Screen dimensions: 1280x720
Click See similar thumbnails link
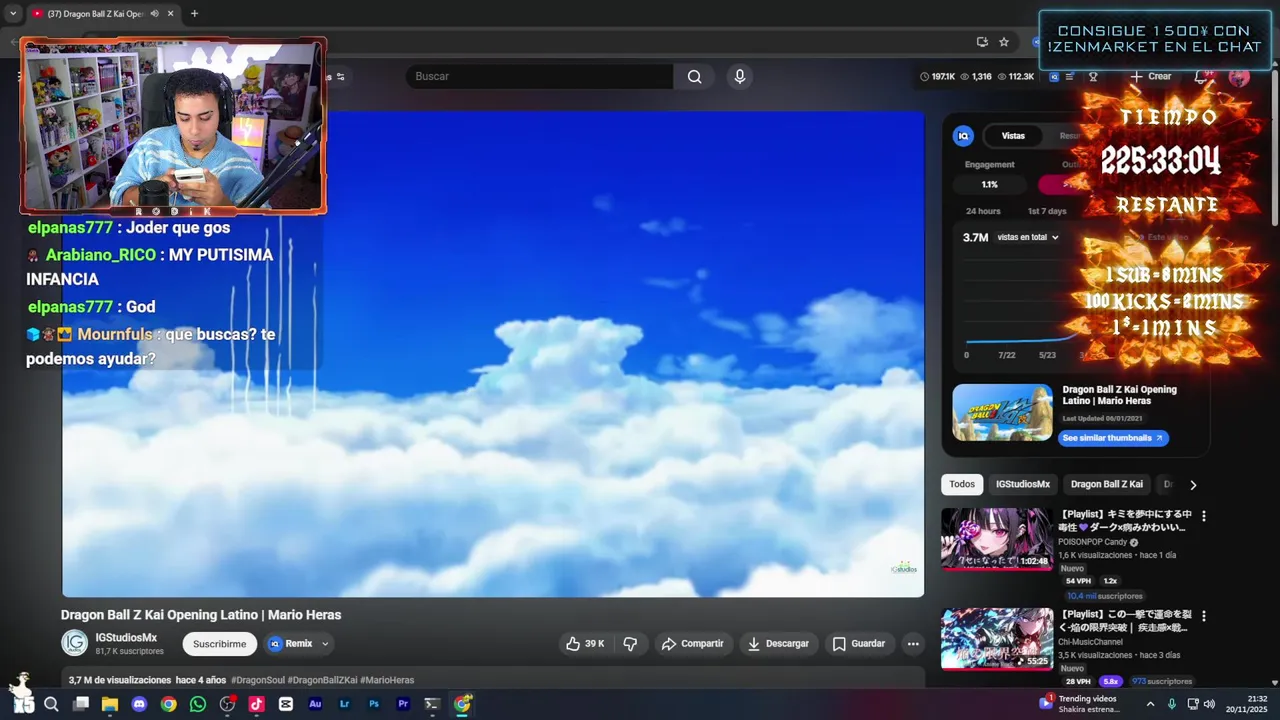tap(1113, 438)
